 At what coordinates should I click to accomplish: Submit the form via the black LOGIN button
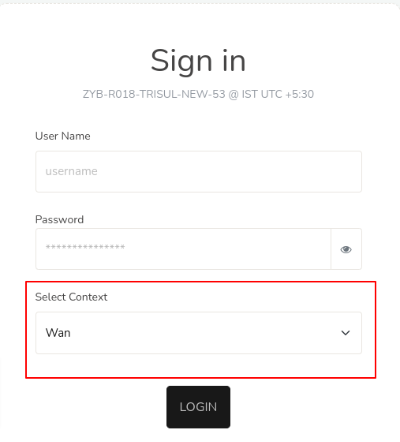tap(198, 407)
